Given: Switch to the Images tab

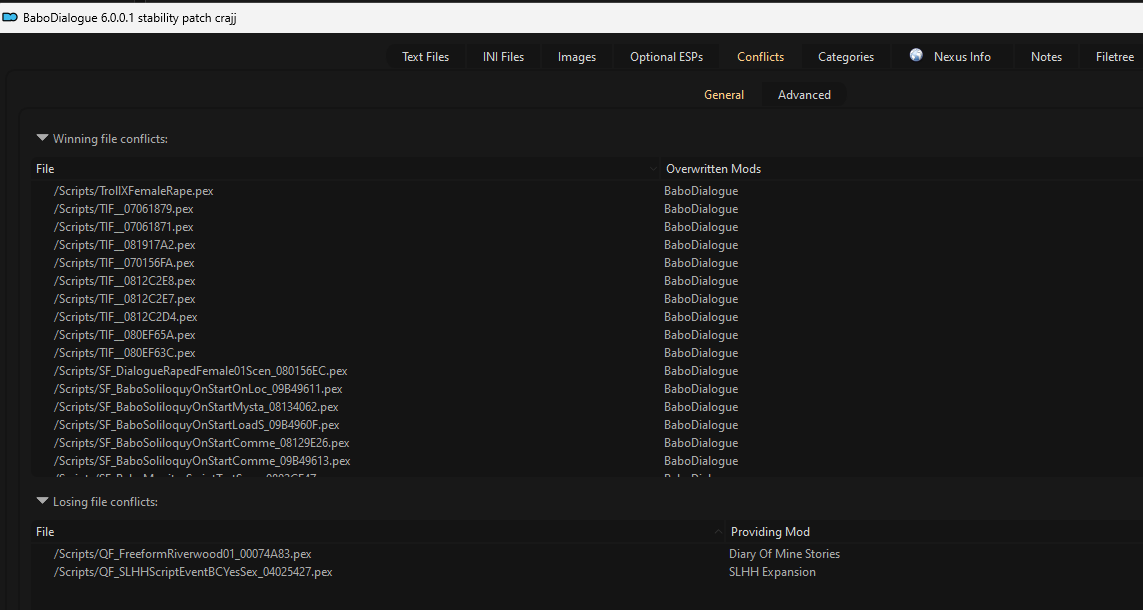Looking at the screenshot, I should (577, 57).
